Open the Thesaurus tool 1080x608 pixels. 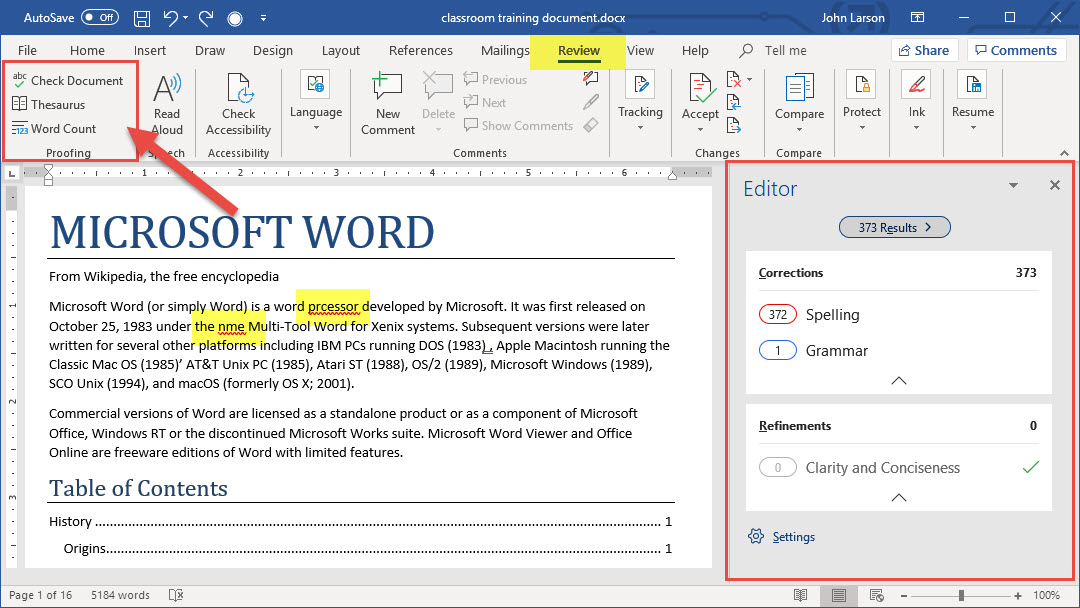click(x=57, y=104)
